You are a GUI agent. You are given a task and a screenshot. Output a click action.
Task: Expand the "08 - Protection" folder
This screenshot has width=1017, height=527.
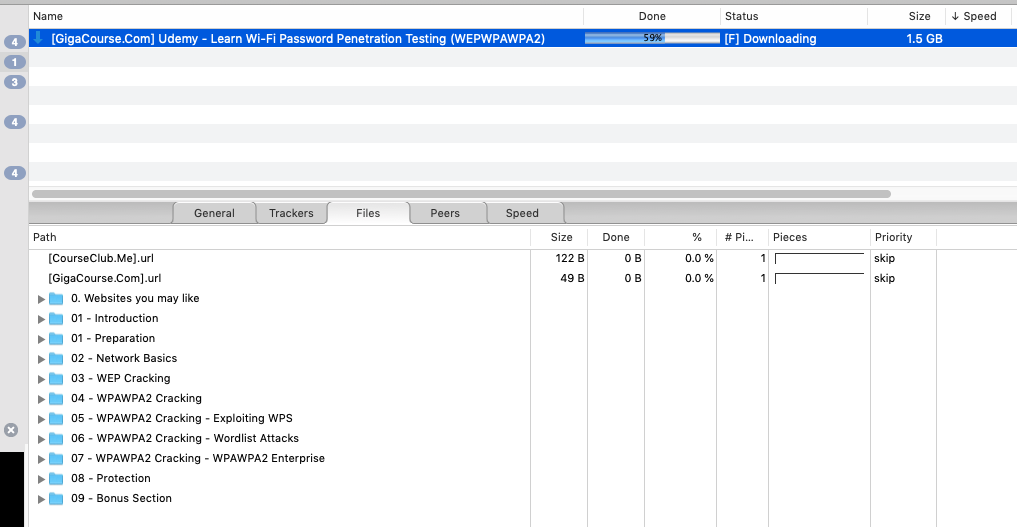[x=41, y=480]
